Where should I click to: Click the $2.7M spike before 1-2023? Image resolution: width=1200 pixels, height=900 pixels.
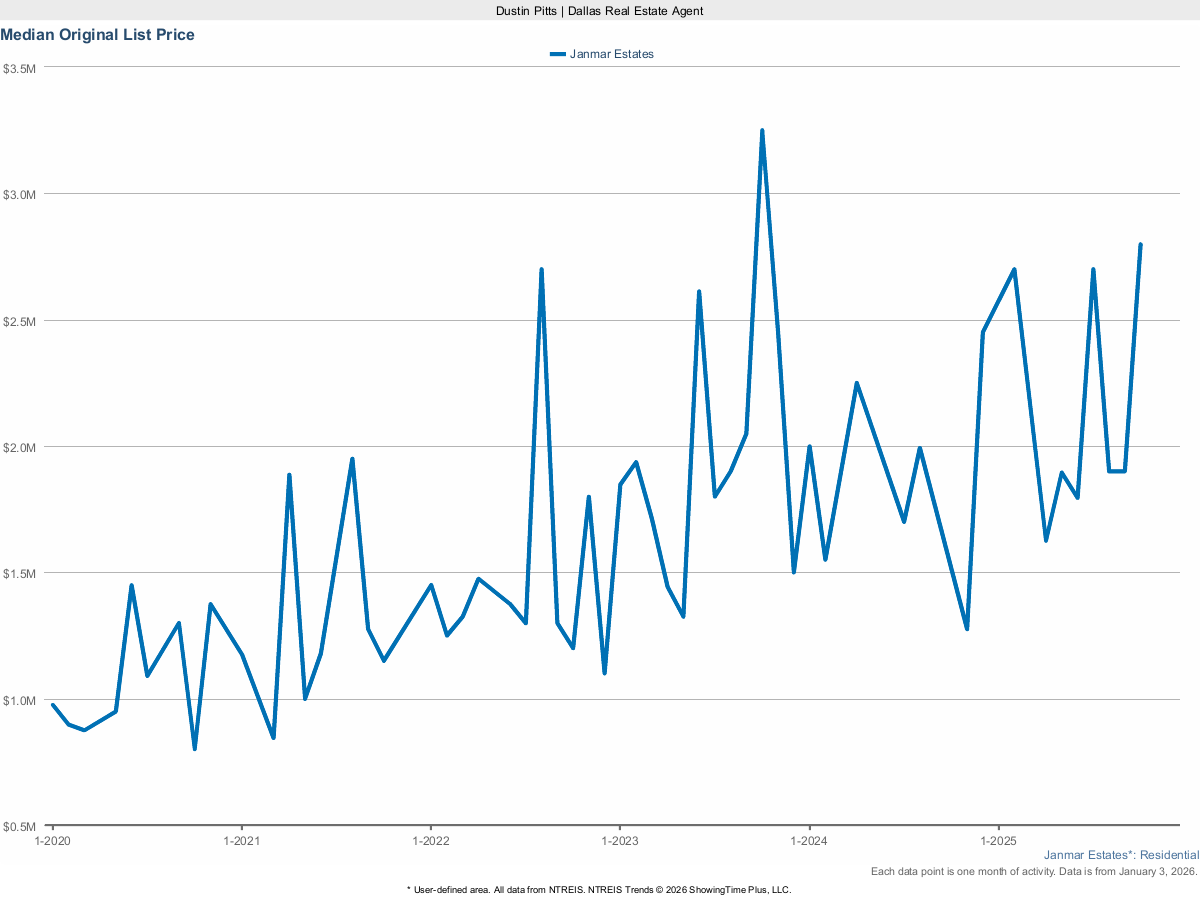coord(541,268)
